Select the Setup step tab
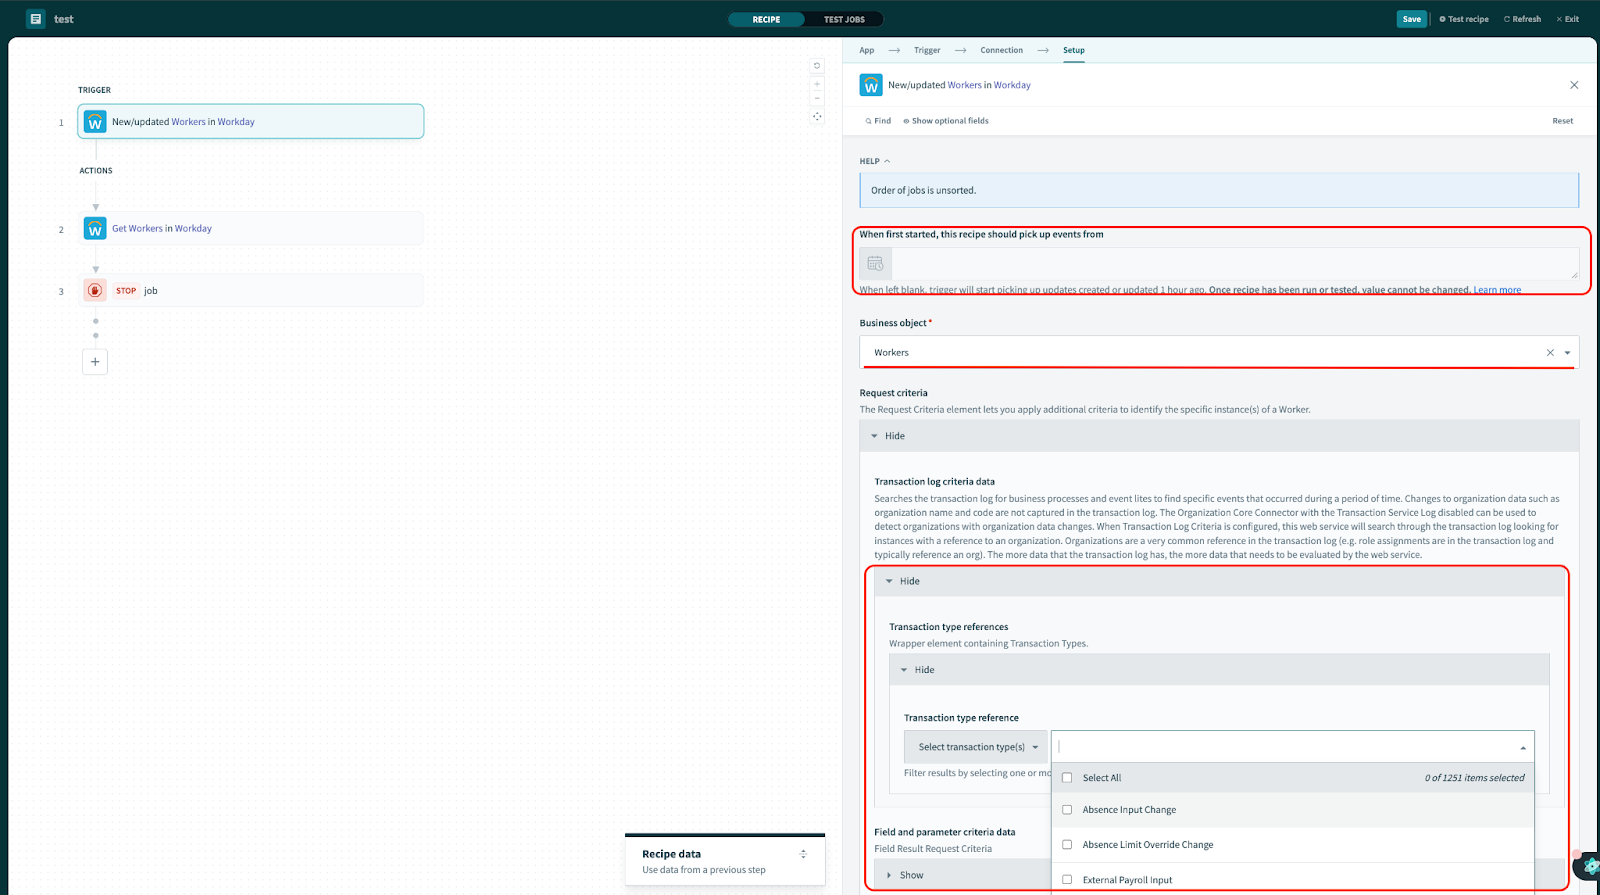1600x895 pixels. coord(1073,50)
